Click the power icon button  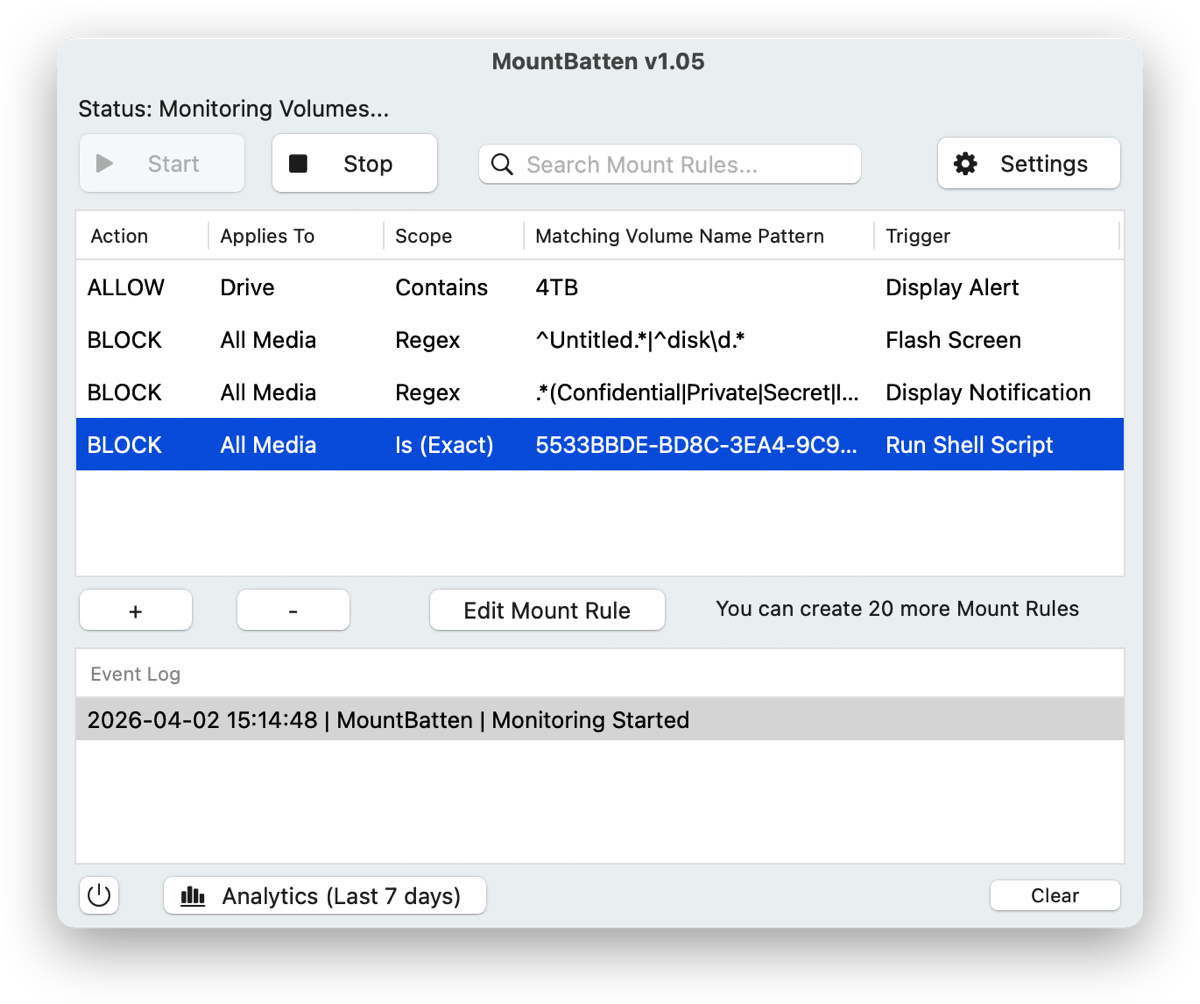pos(98,895)
